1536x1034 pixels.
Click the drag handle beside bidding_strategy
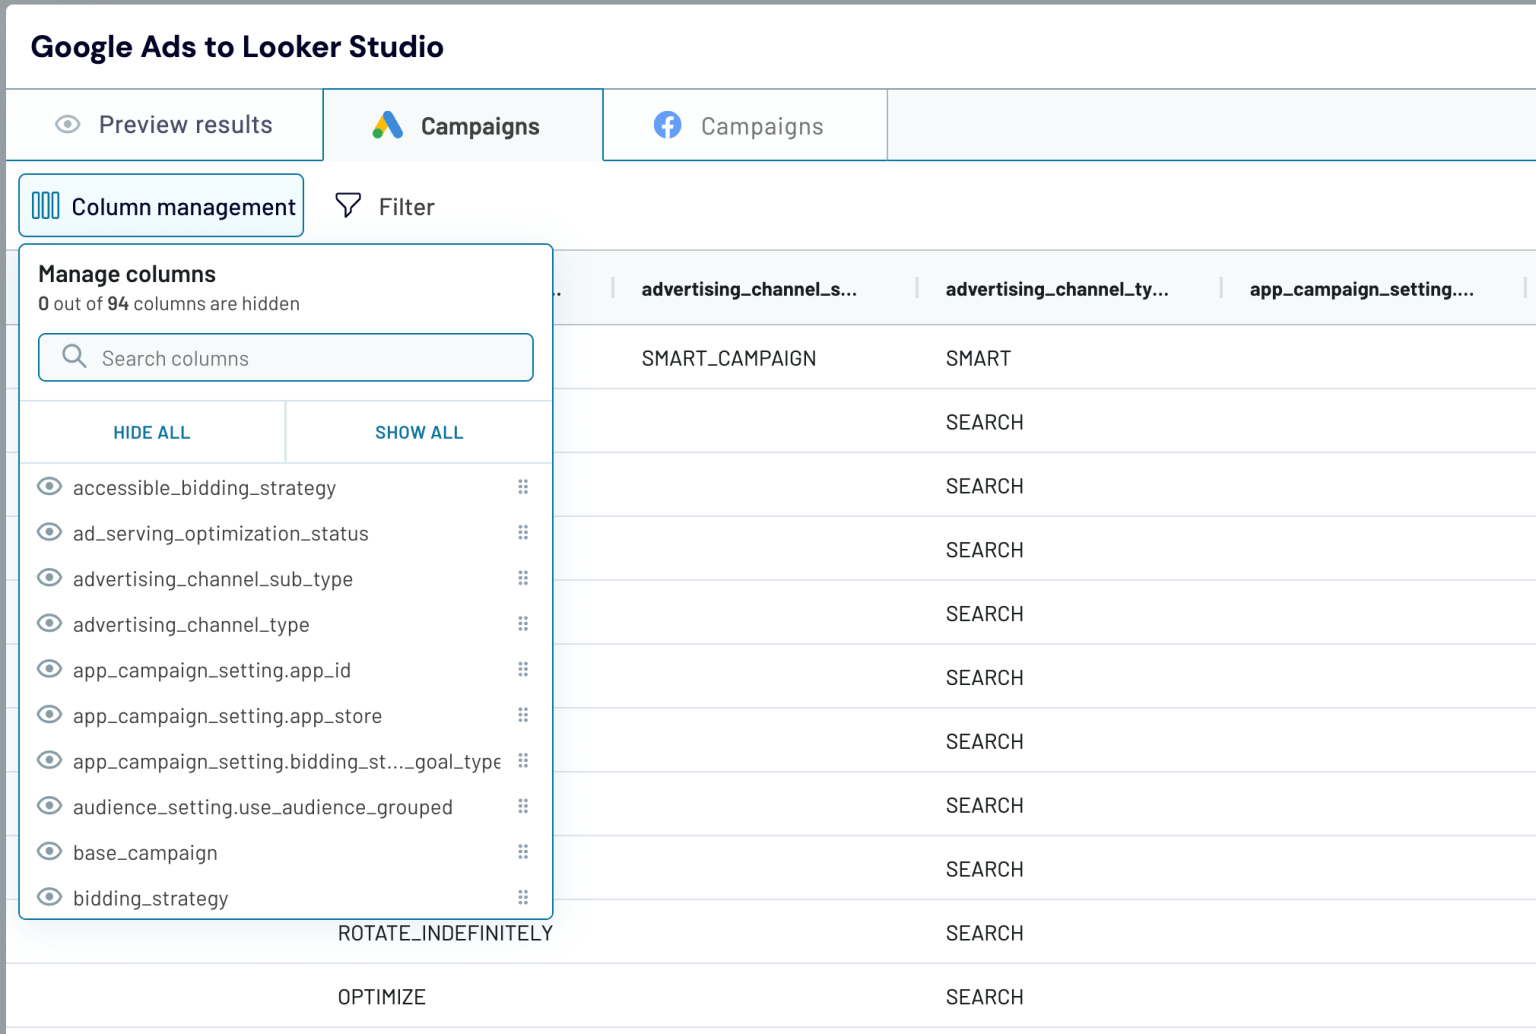point(523,897)
